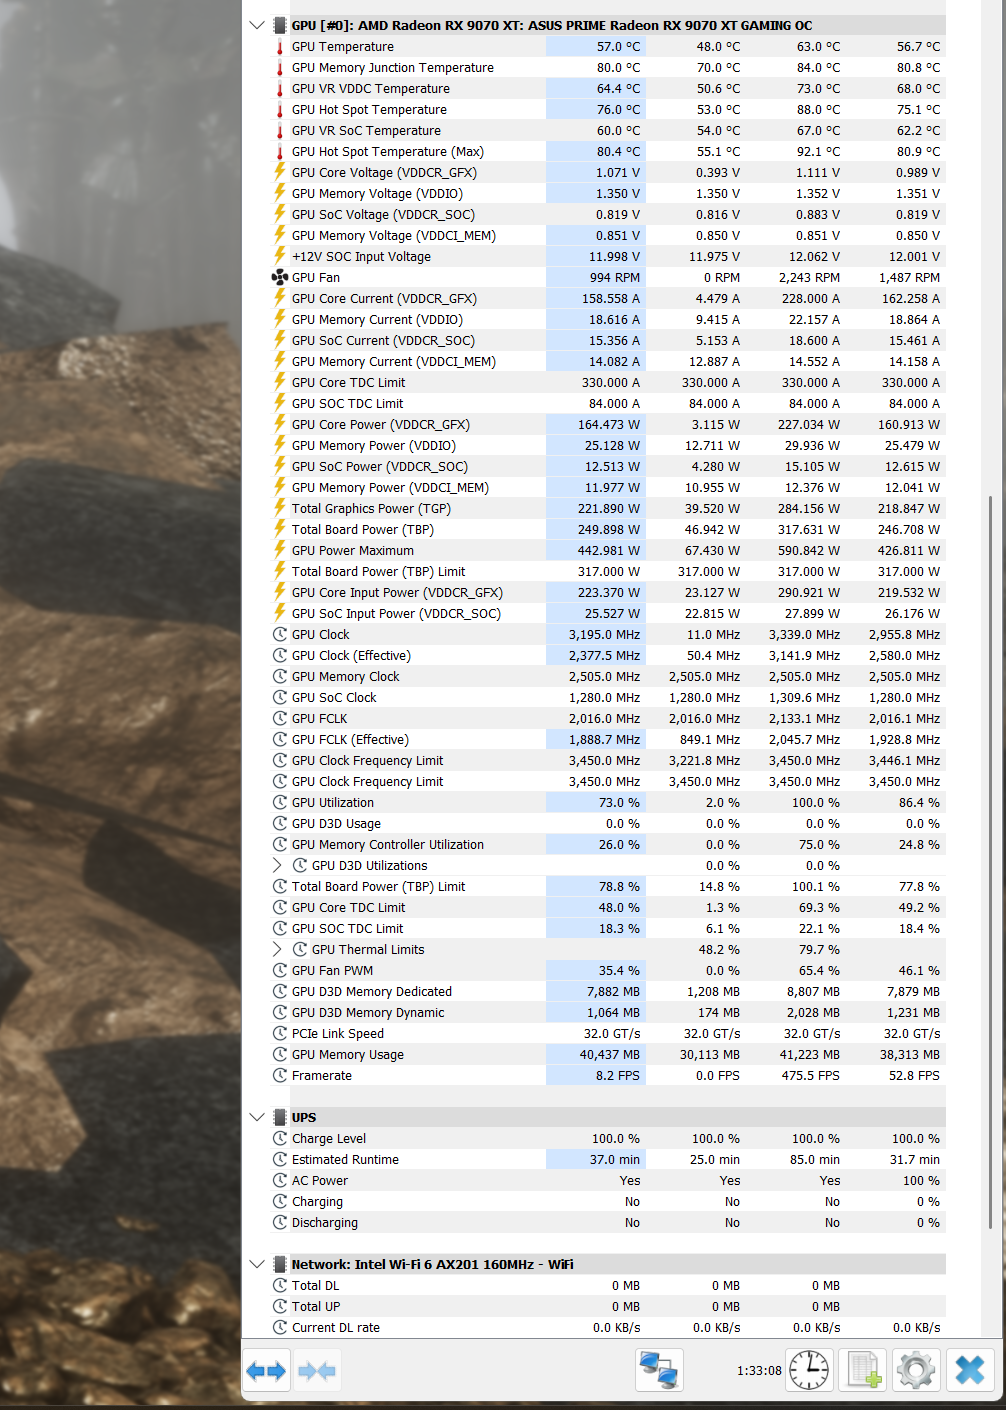Click the 475.5 FPS maximum Framerate value
Viewport: 1006px width, 1410px height.
(810, 1075)
